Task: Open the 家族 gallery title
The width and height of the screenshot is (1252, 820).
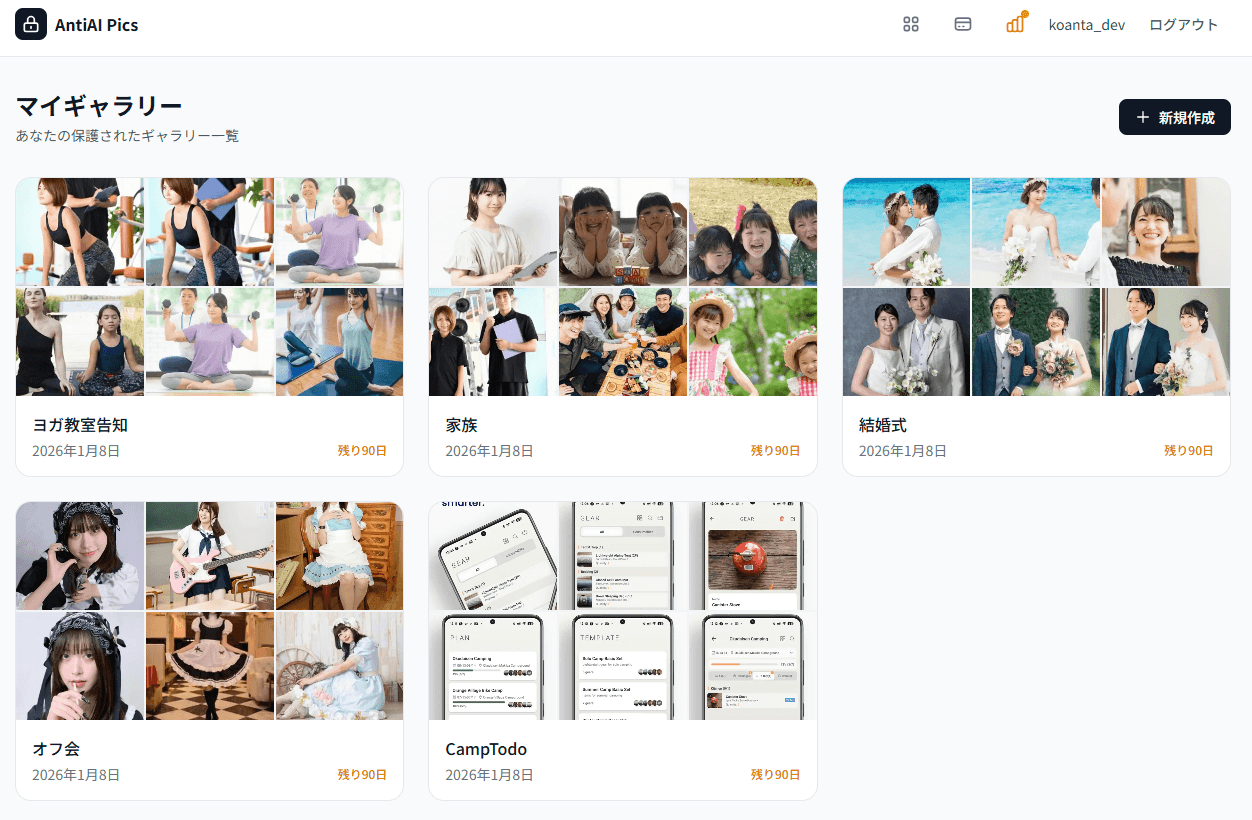Action: [461, 425]
